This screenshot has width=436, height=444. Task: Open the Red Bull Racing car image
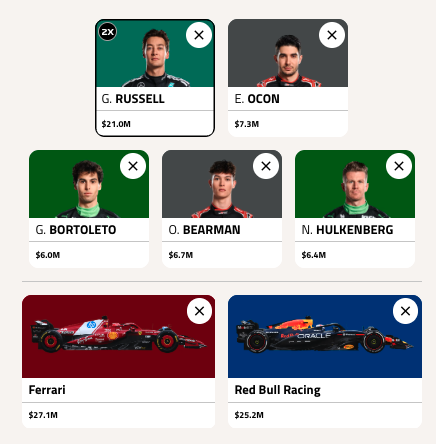[x=325, y=334]
